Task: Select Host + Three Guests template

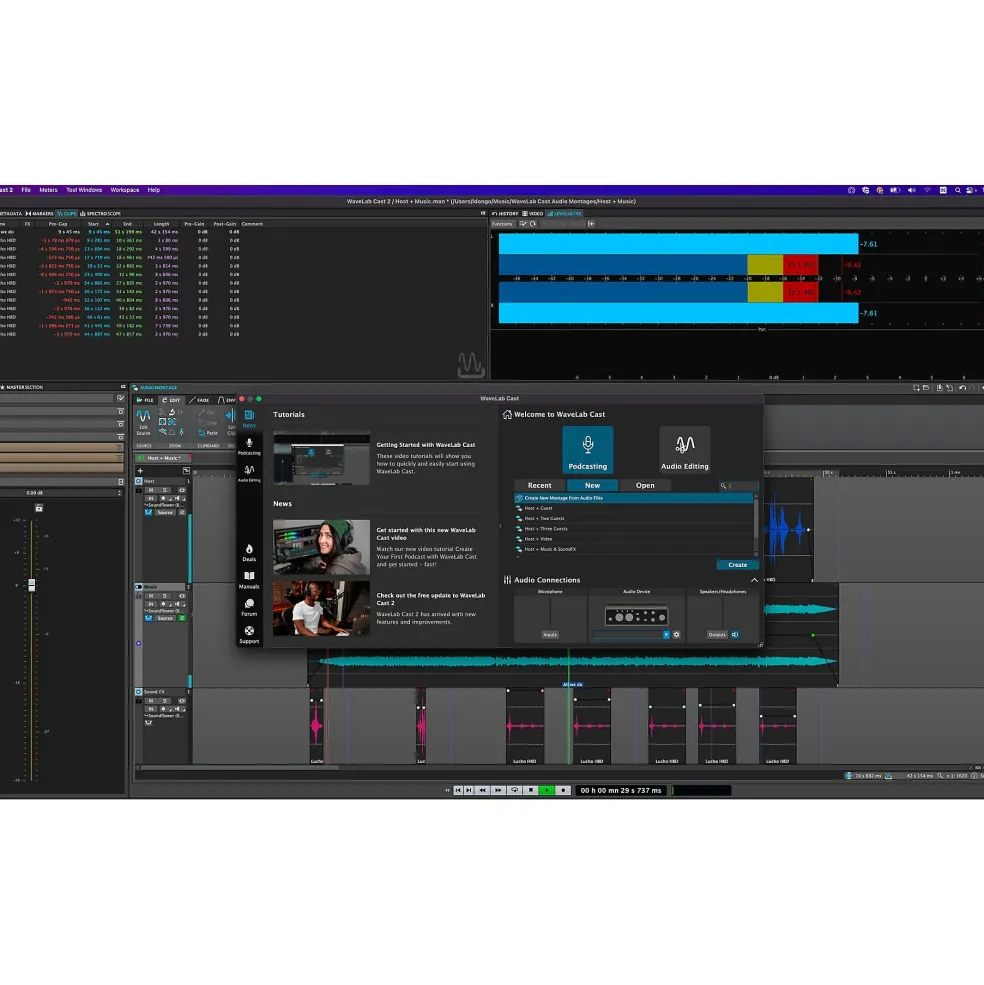Action: coord(634,528)
